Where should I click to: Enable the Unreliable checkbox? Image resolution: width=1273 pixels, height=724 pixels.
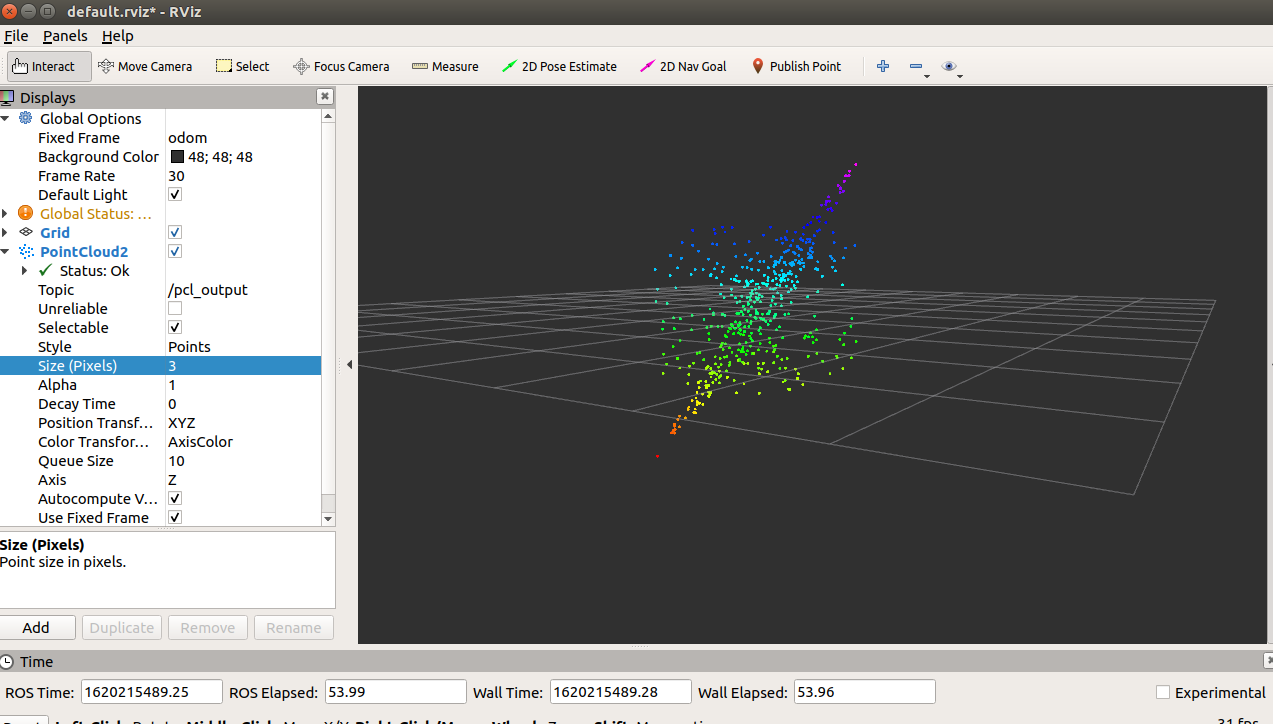(175, 308)
